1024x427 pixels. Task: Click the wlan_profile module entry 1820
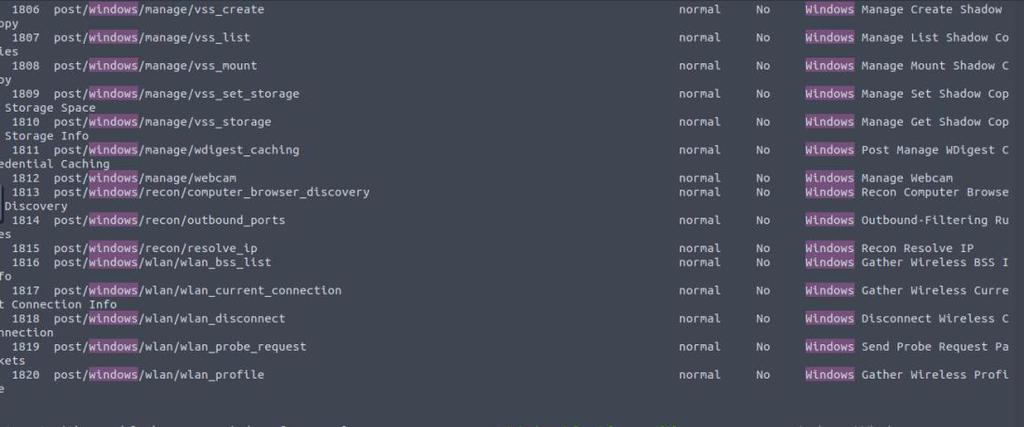[159, 375]
